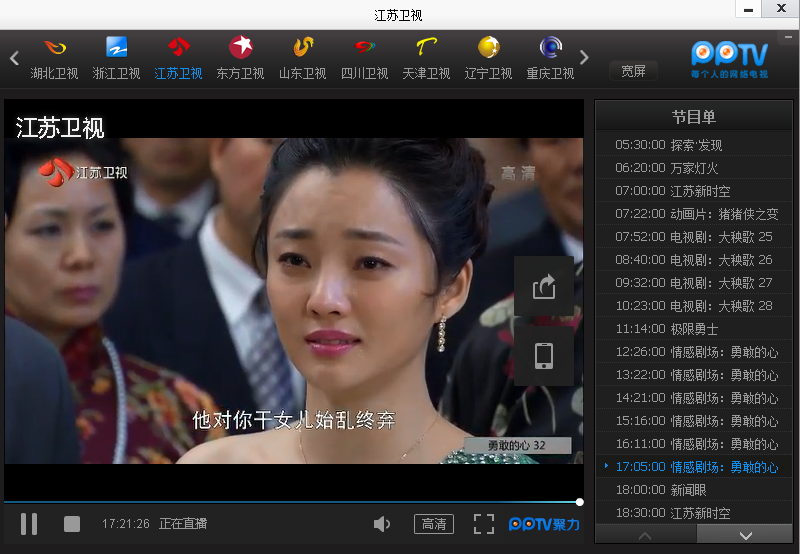Click the share icon on video
Image resolution: width=800 pixels, height=554 pixels.
[x=544, y=286]
